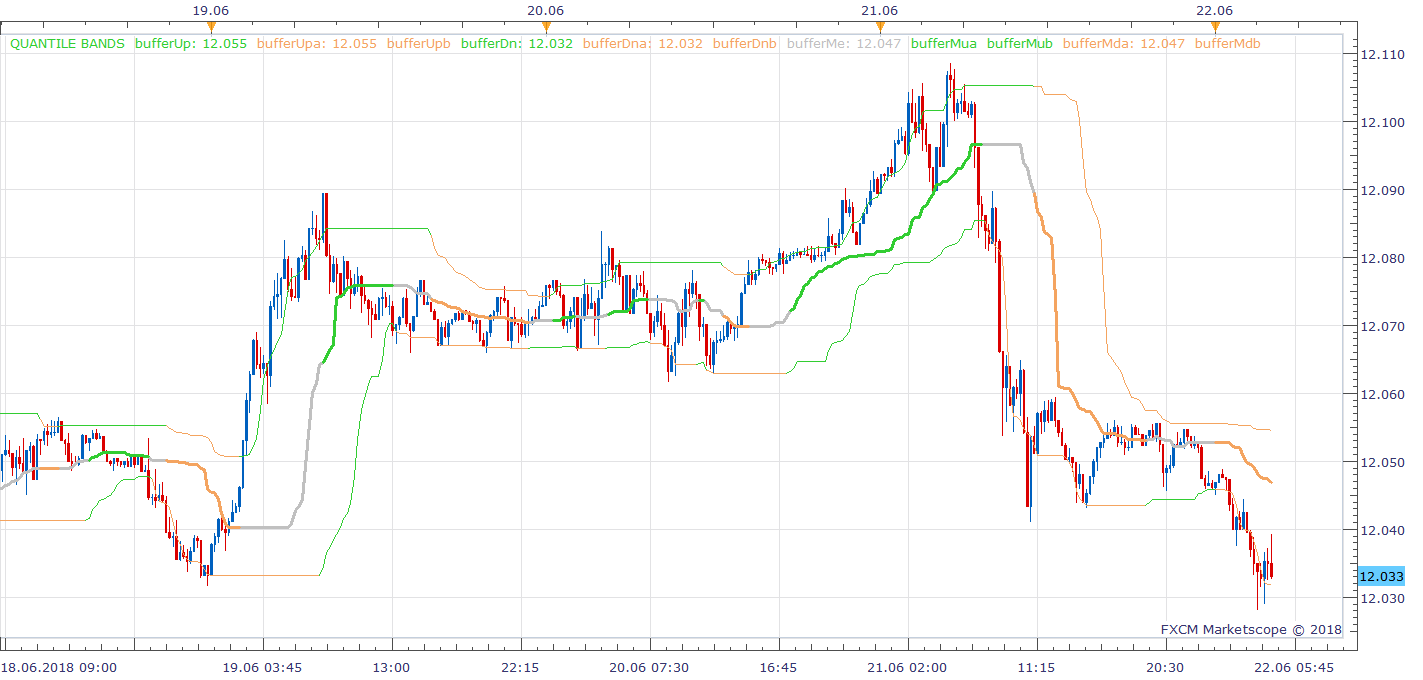Click the 20:30 time axis label

pos(1165,667)
